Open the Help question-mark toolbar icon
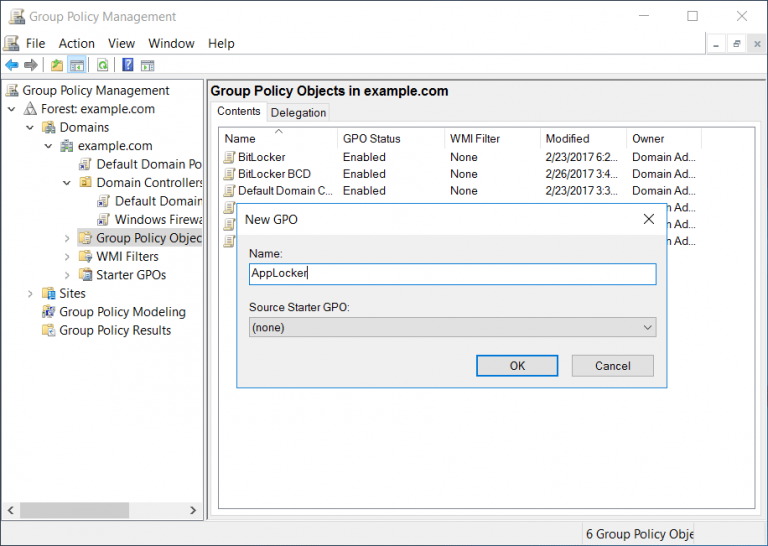 [128, 65]
